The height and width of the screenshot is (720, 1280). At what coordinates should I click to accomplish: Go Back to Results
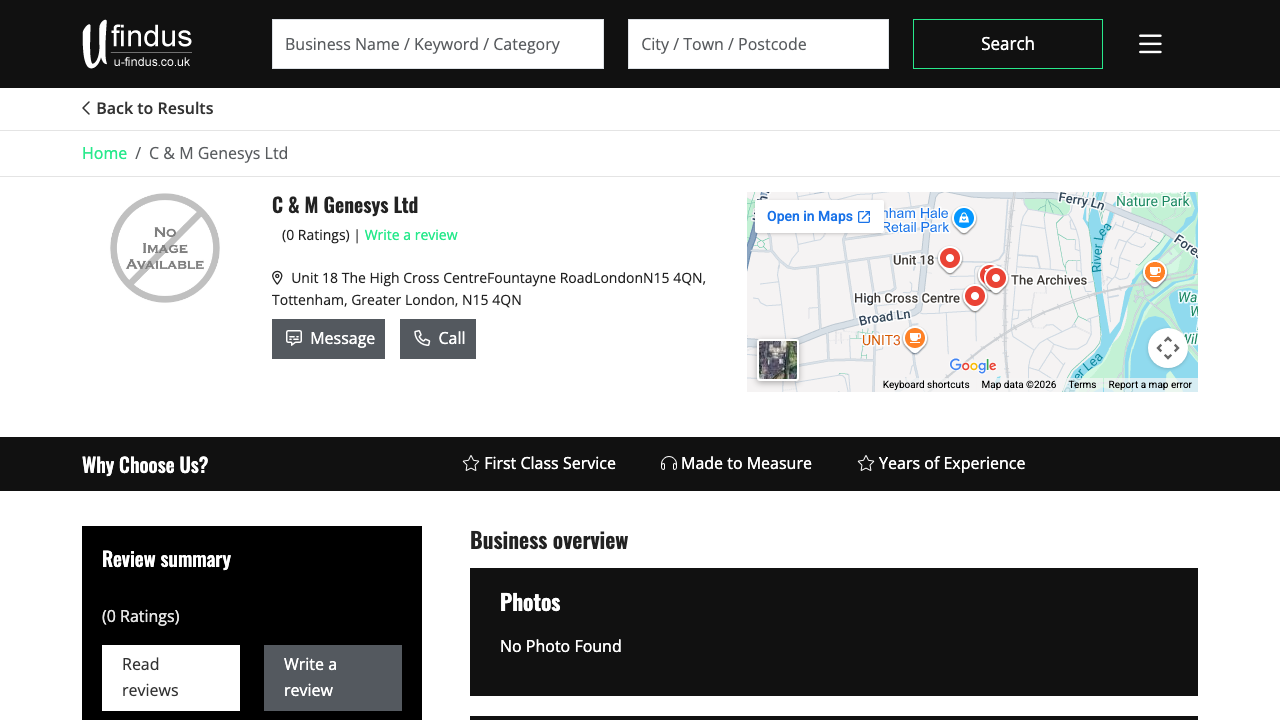coord(147,108)
